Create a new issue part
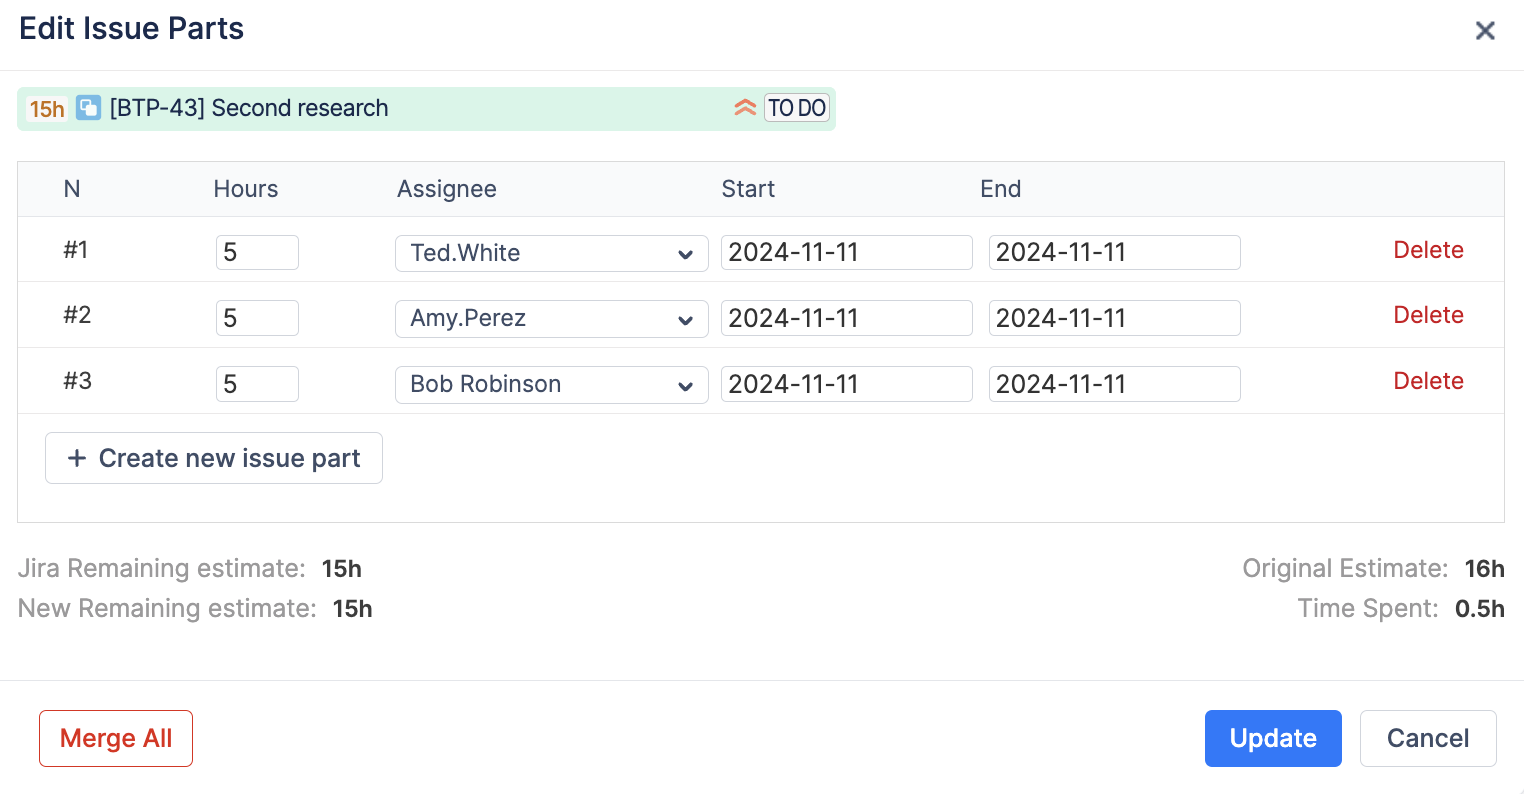The image size is (1524, 794). click(x=214, y=459)
